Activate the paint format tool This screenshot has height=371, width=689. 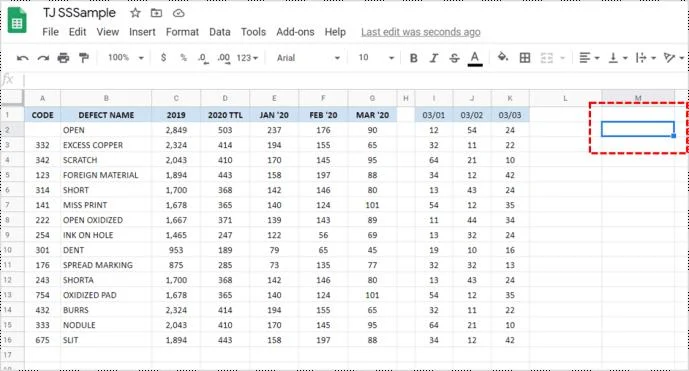[83, 58]
